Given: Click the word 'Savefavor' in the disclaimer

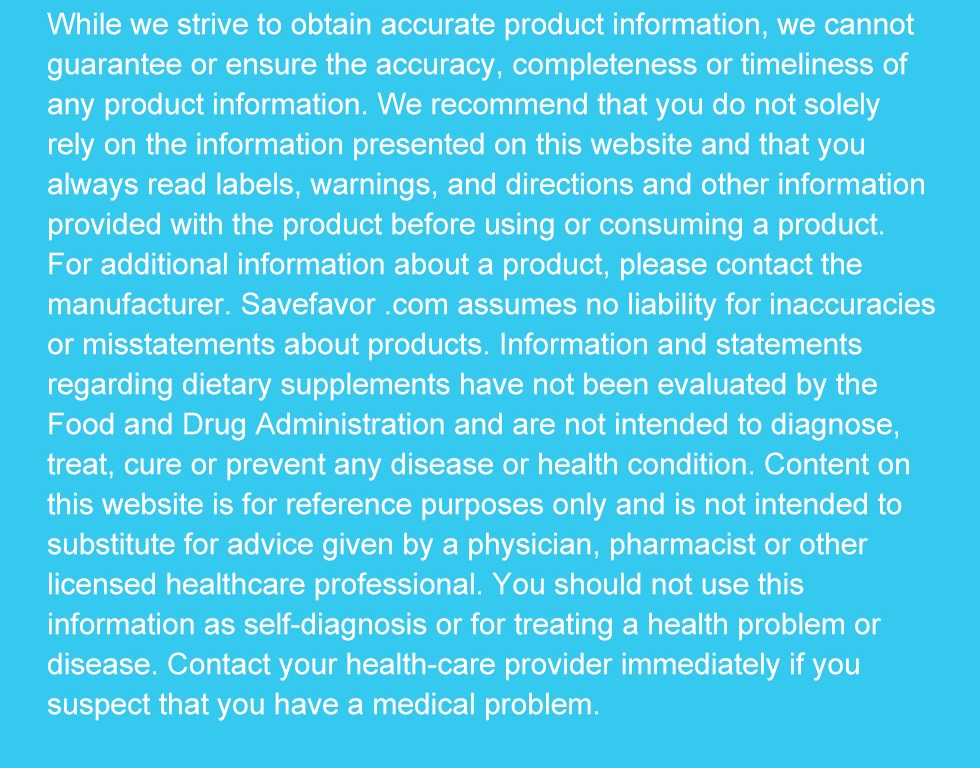Looking at the screenshot, I should (x=308, y=304).
